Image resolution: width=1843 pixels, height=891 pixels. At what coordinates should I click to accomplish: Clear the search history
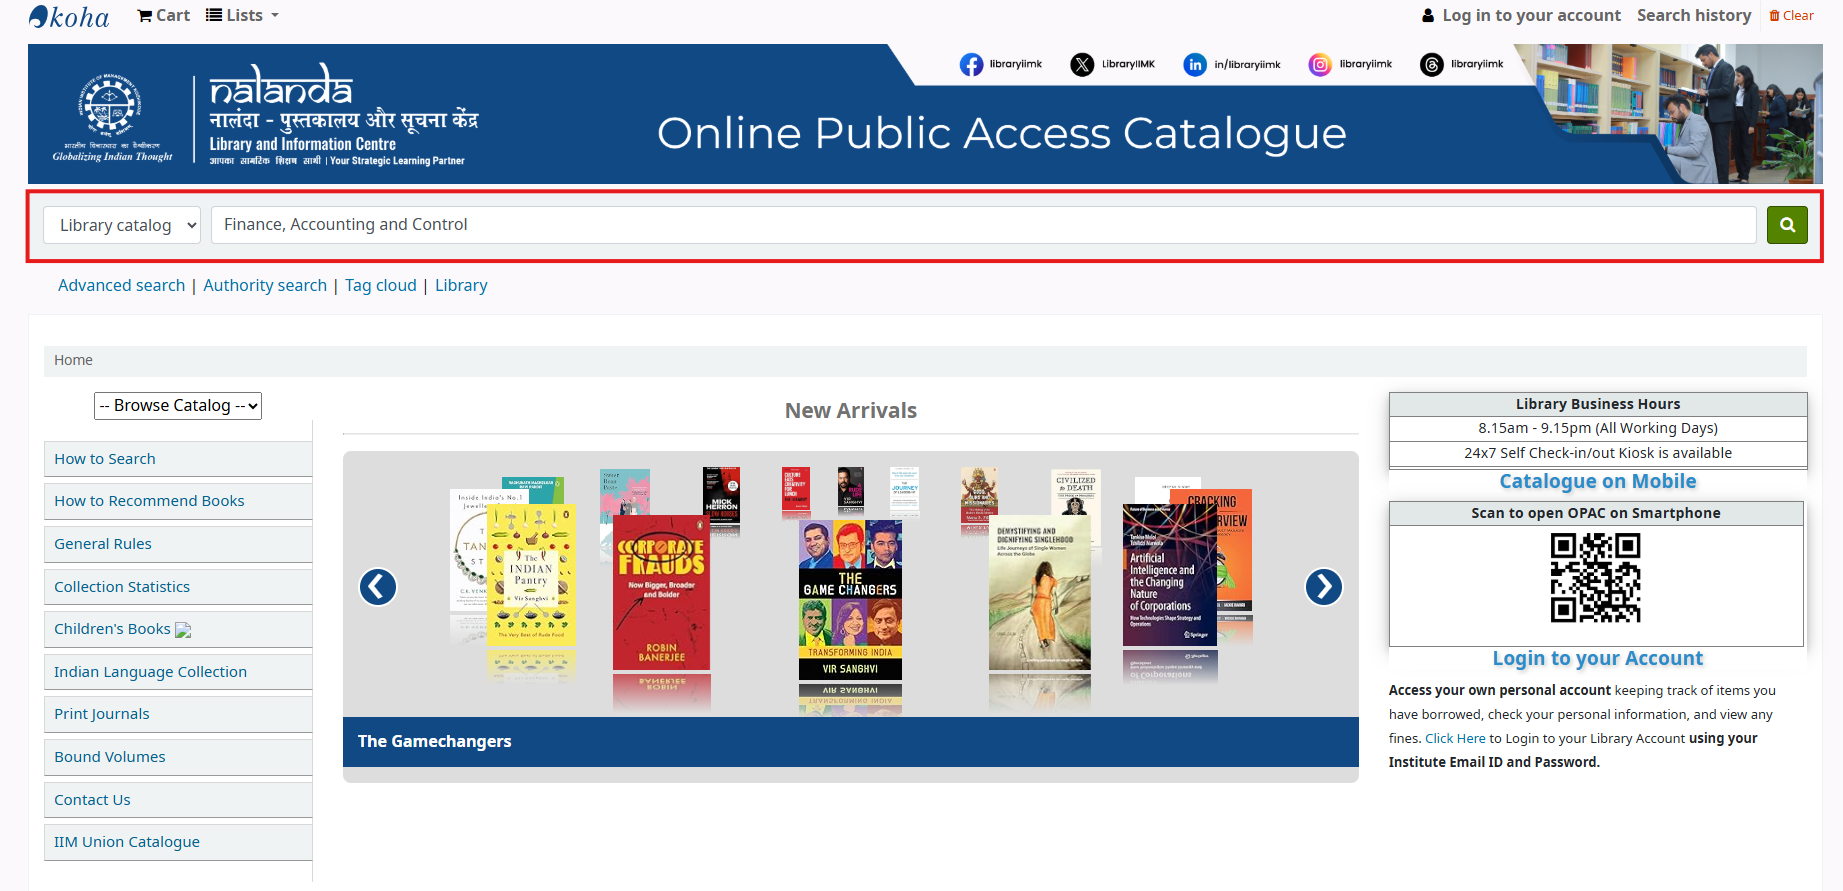1791,16
